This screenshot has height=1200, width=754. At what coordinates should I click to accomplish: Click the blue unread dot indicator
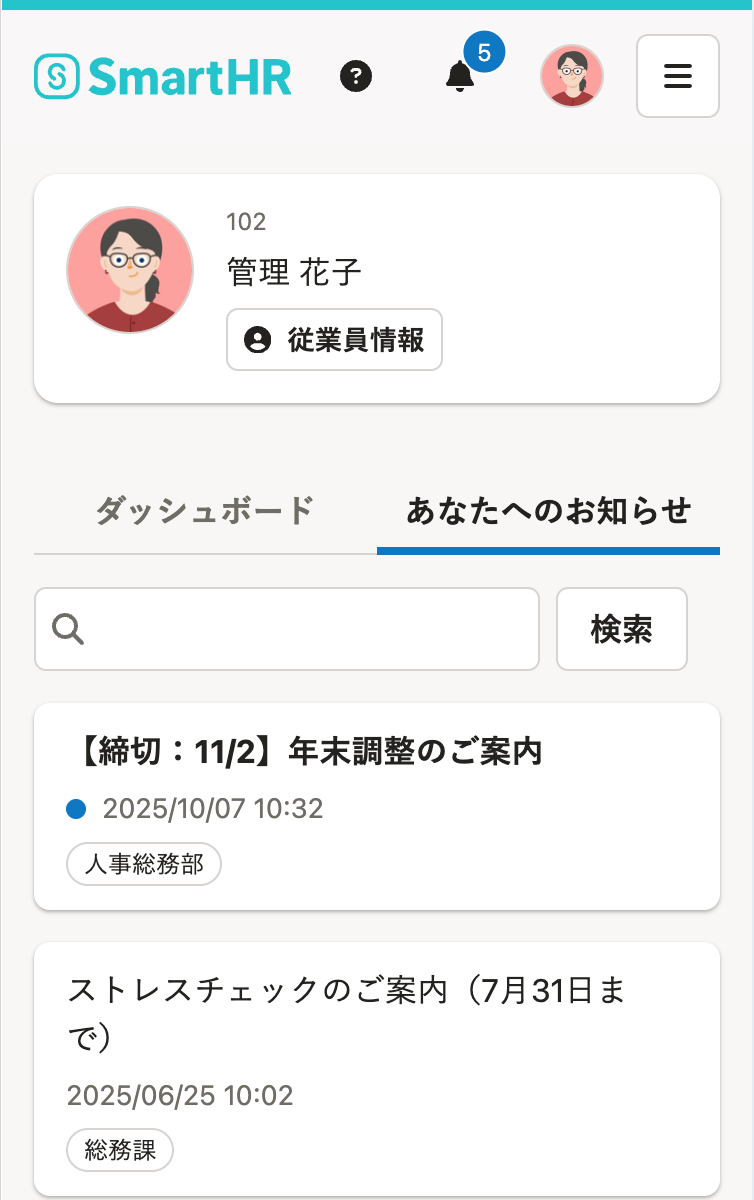coord(76,808)
